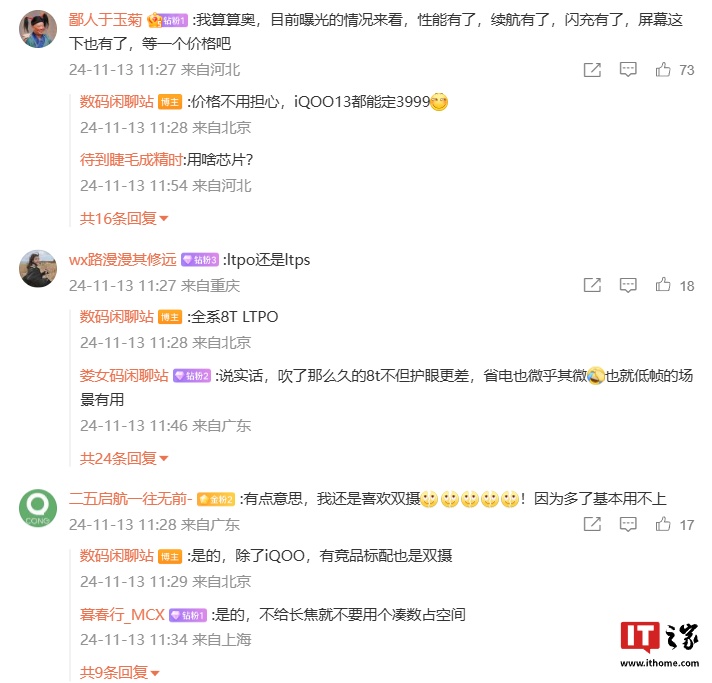This screenshot has height=683, width=712.
Task: Open profile of wx路漫漫其修远
Action: click(x=123, y=259)
